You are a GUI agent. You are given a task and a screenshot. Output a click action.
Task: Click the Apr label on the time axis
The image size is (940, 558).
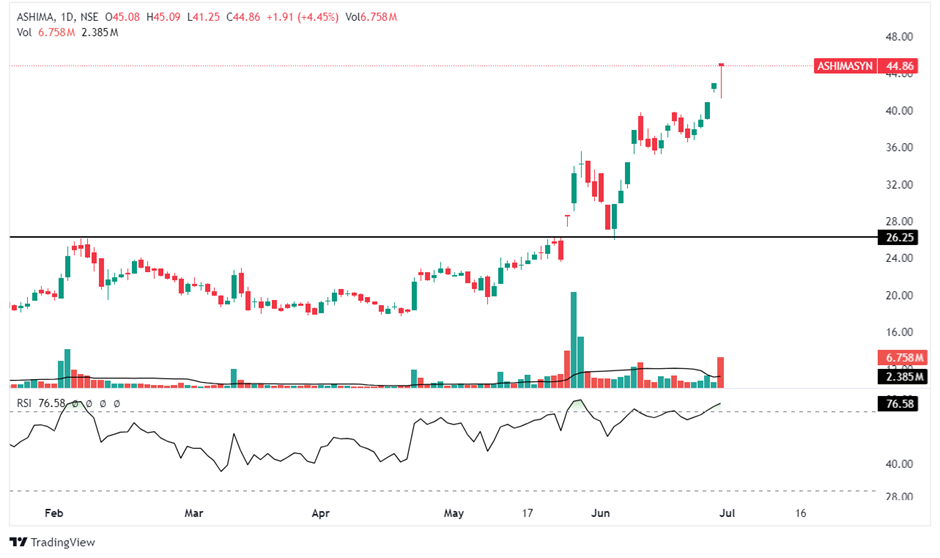321,513
